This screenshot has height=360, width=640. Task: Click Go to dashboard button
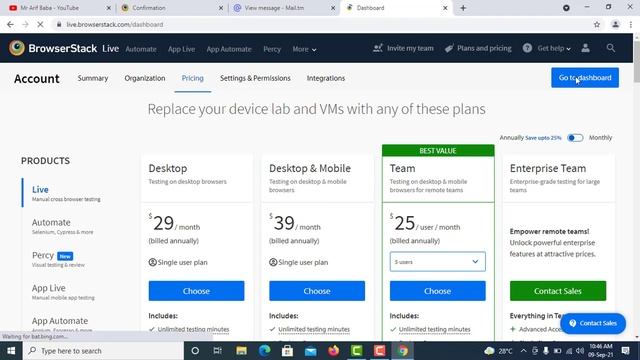coord(585,78)
